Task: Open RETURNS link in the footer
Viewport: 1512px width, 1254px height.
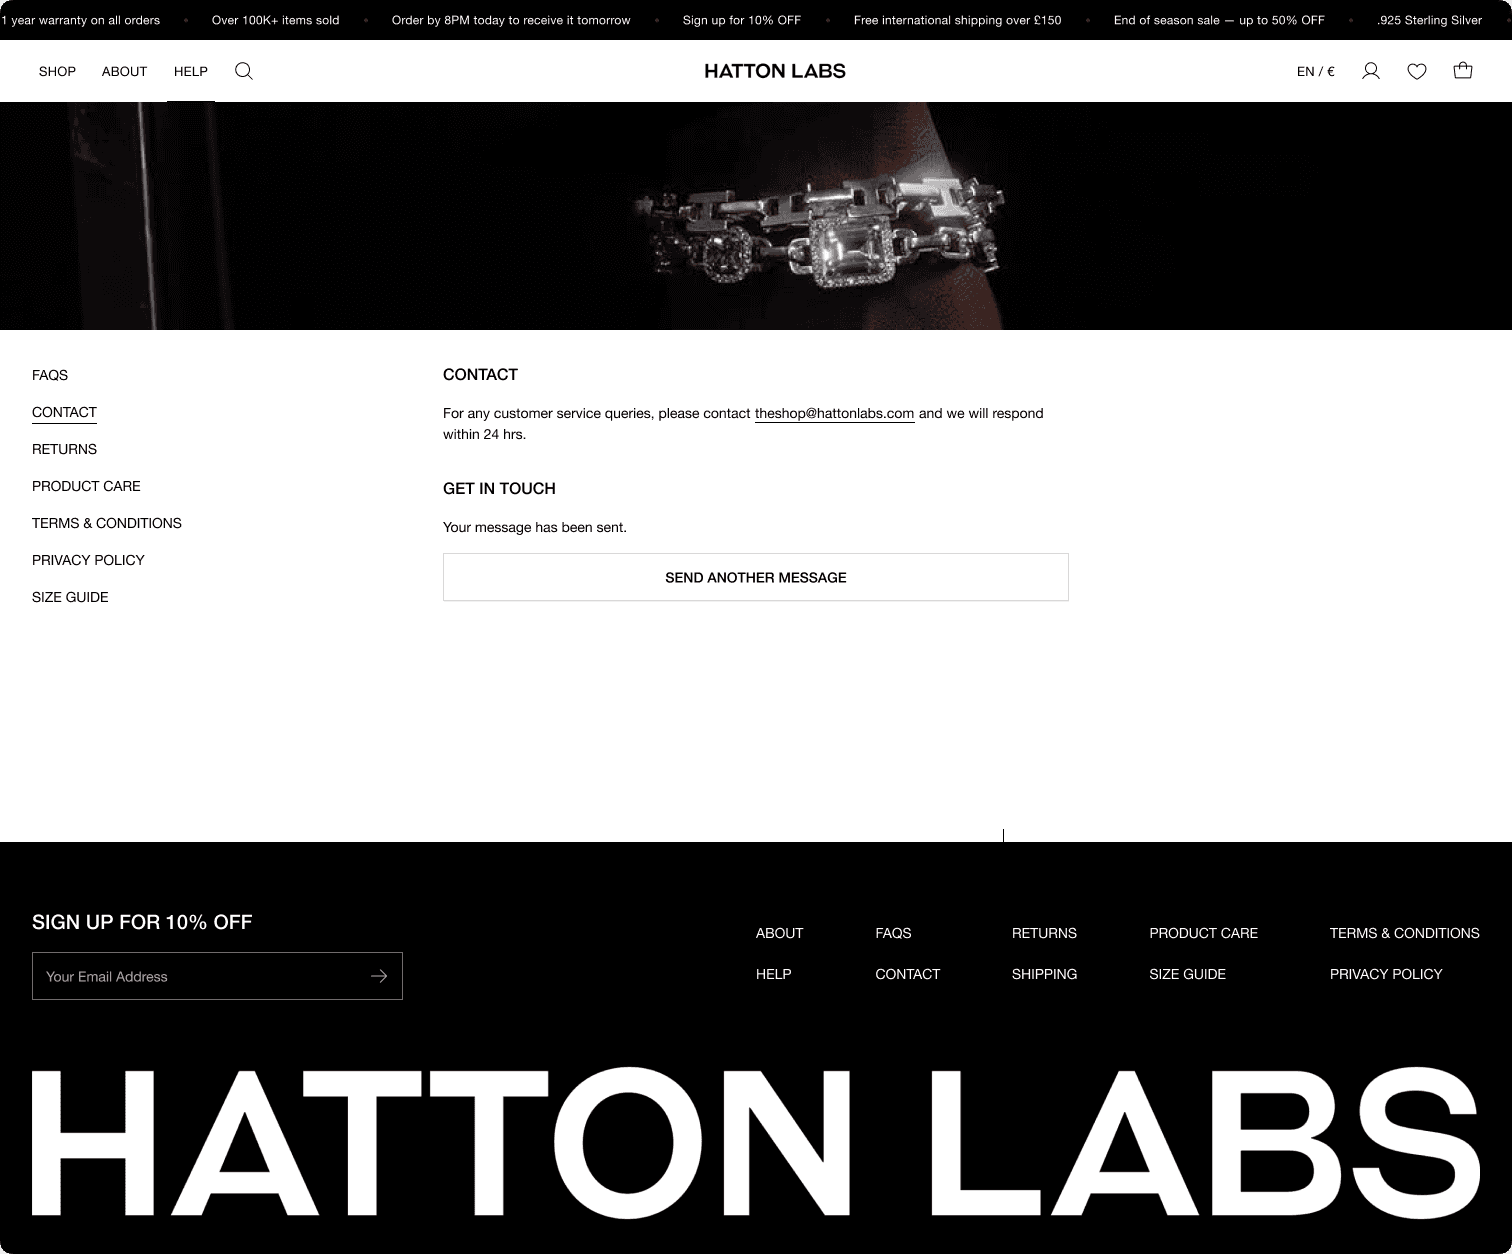Action: tap(1044, 933)
